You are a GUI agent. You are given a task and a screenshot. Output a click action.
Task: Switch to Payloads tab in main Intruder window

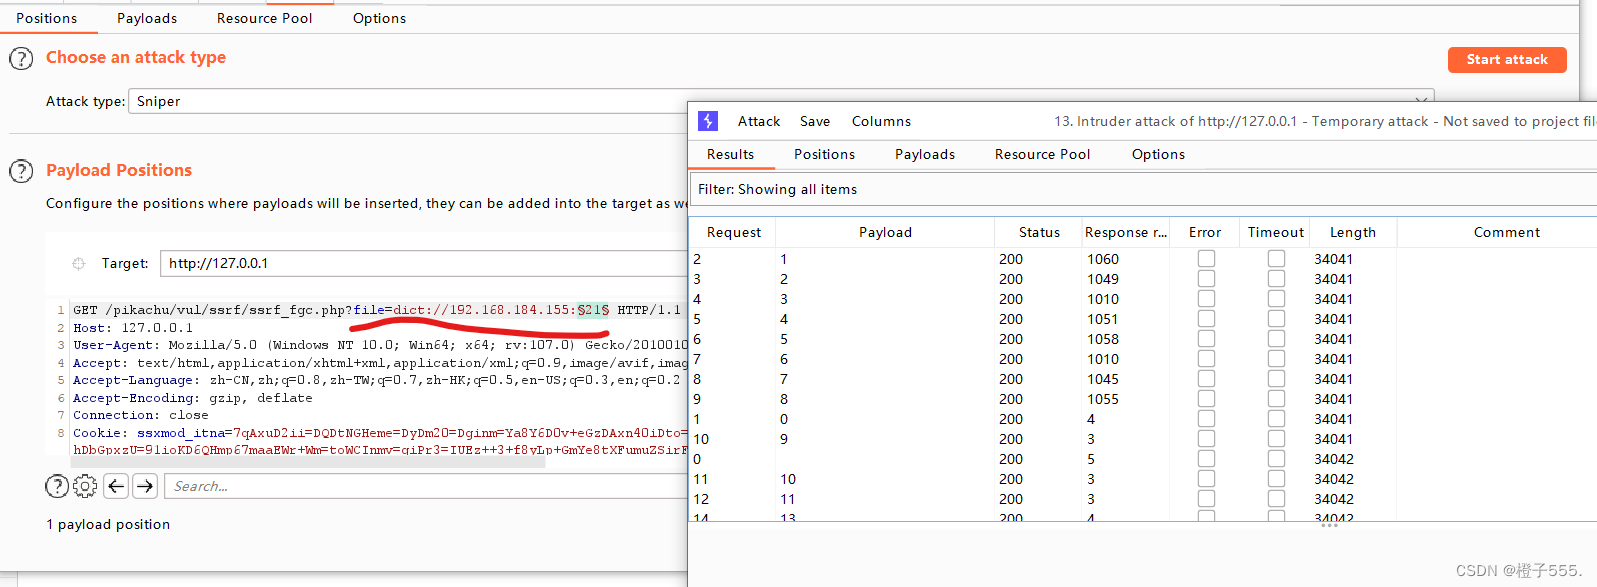click(147, 18)
